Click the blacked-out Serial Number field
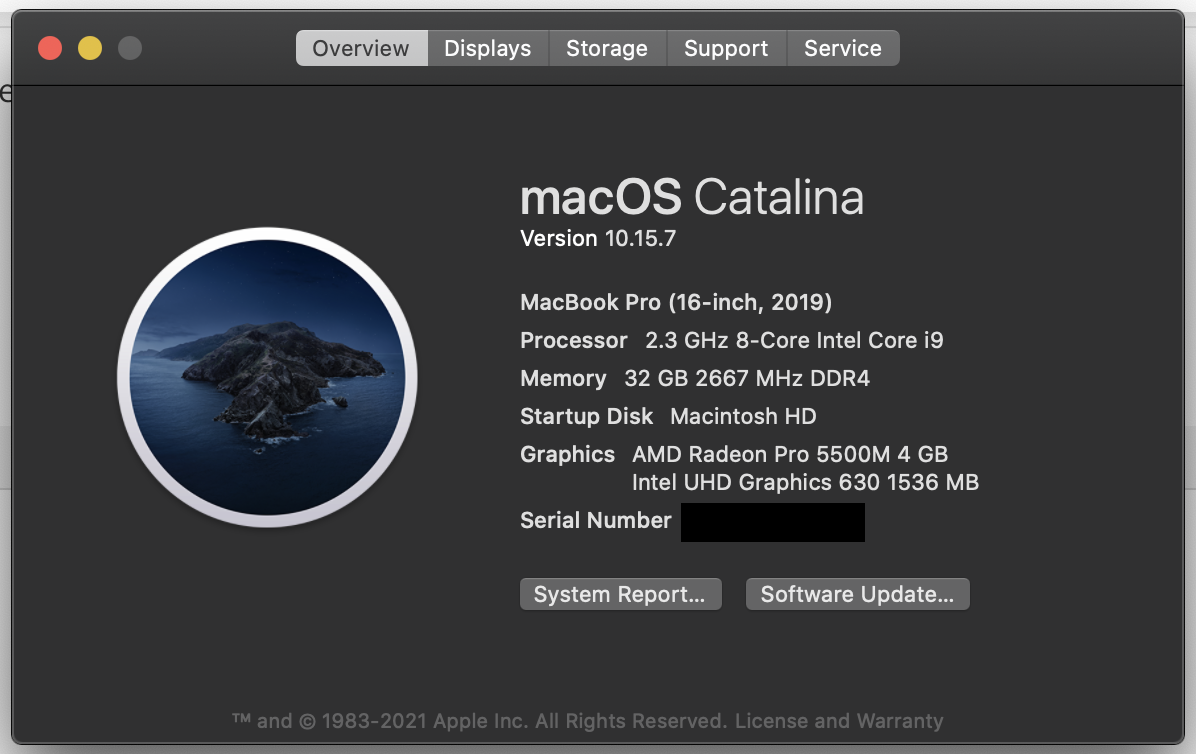This screenshot has height=754, width=1196. (x=772, y=522)
